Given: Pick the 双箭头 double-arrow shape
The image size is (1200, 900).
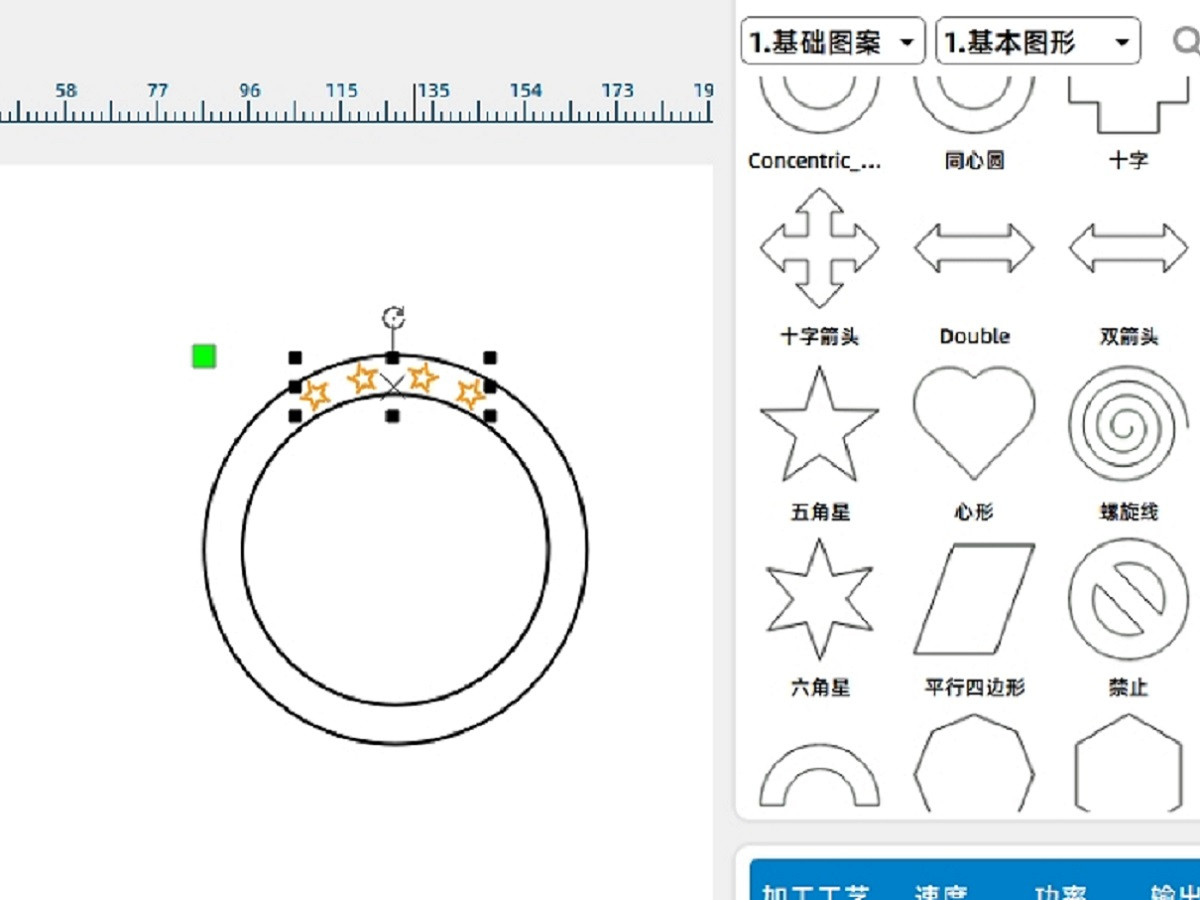Looking at the screenshot, I should click(1128, 249).
